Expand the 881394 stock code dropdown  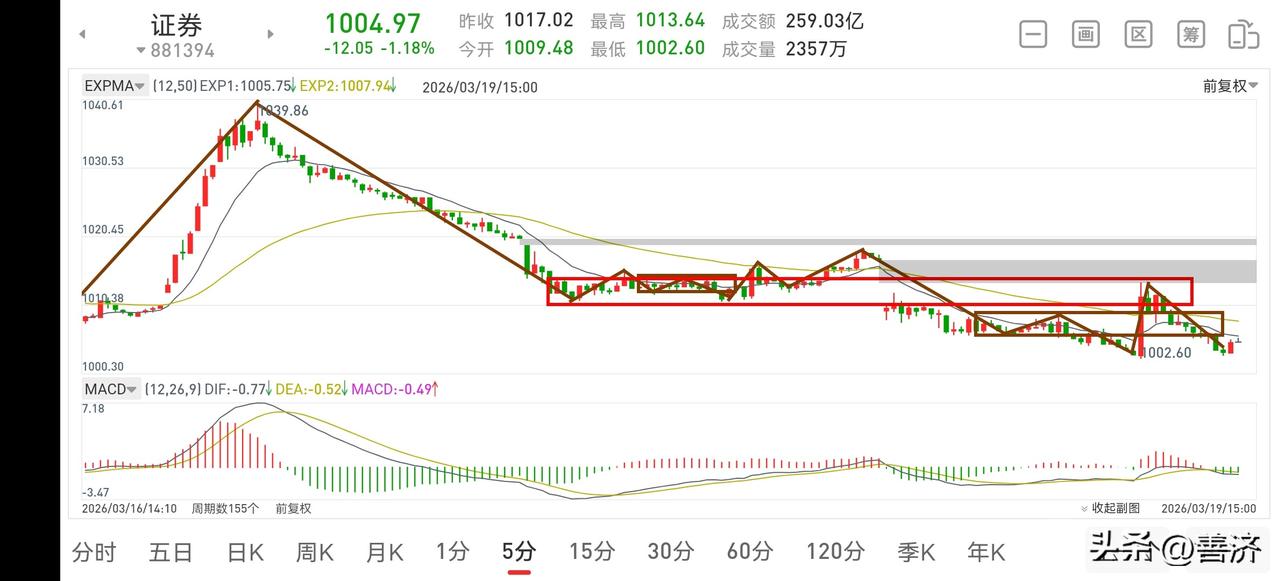pos(176,50)
